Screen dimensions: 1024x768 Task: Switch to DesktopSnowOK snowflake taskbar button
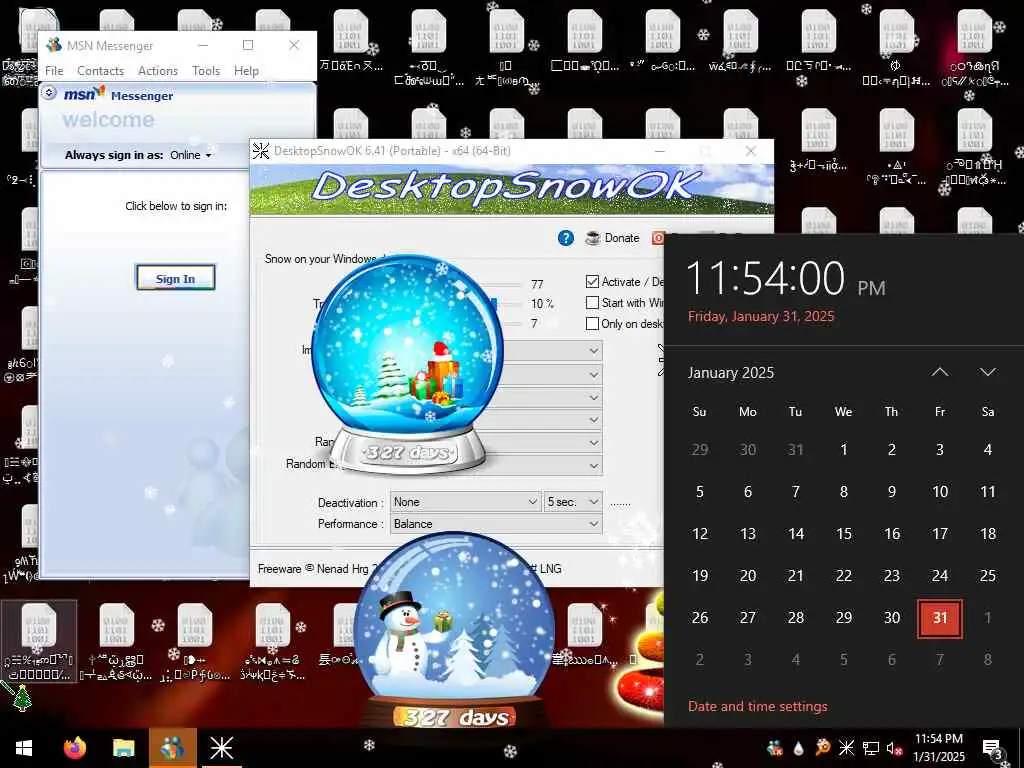coord(221,748)
